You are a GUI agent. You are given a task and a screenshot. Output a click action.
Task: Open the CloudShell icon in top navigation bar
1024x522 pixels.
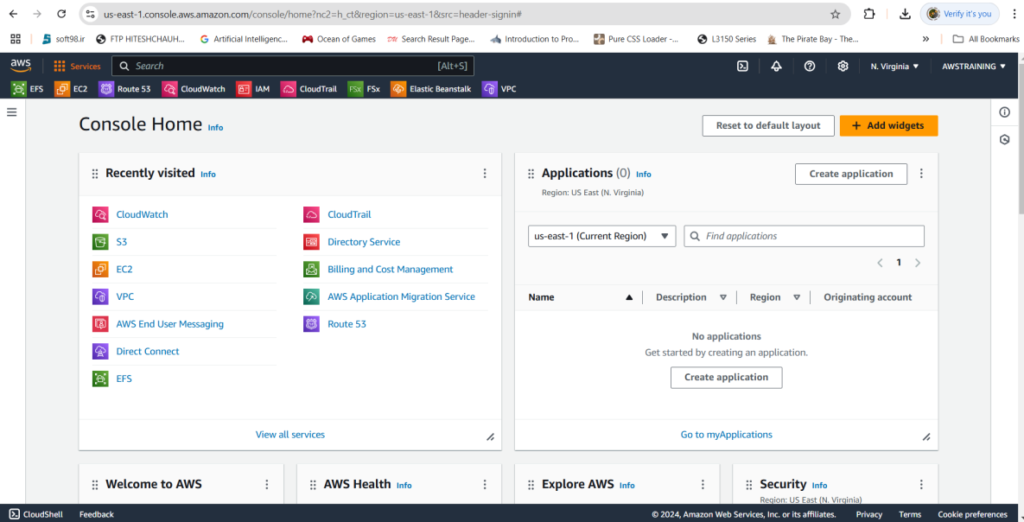pos(743,66)
